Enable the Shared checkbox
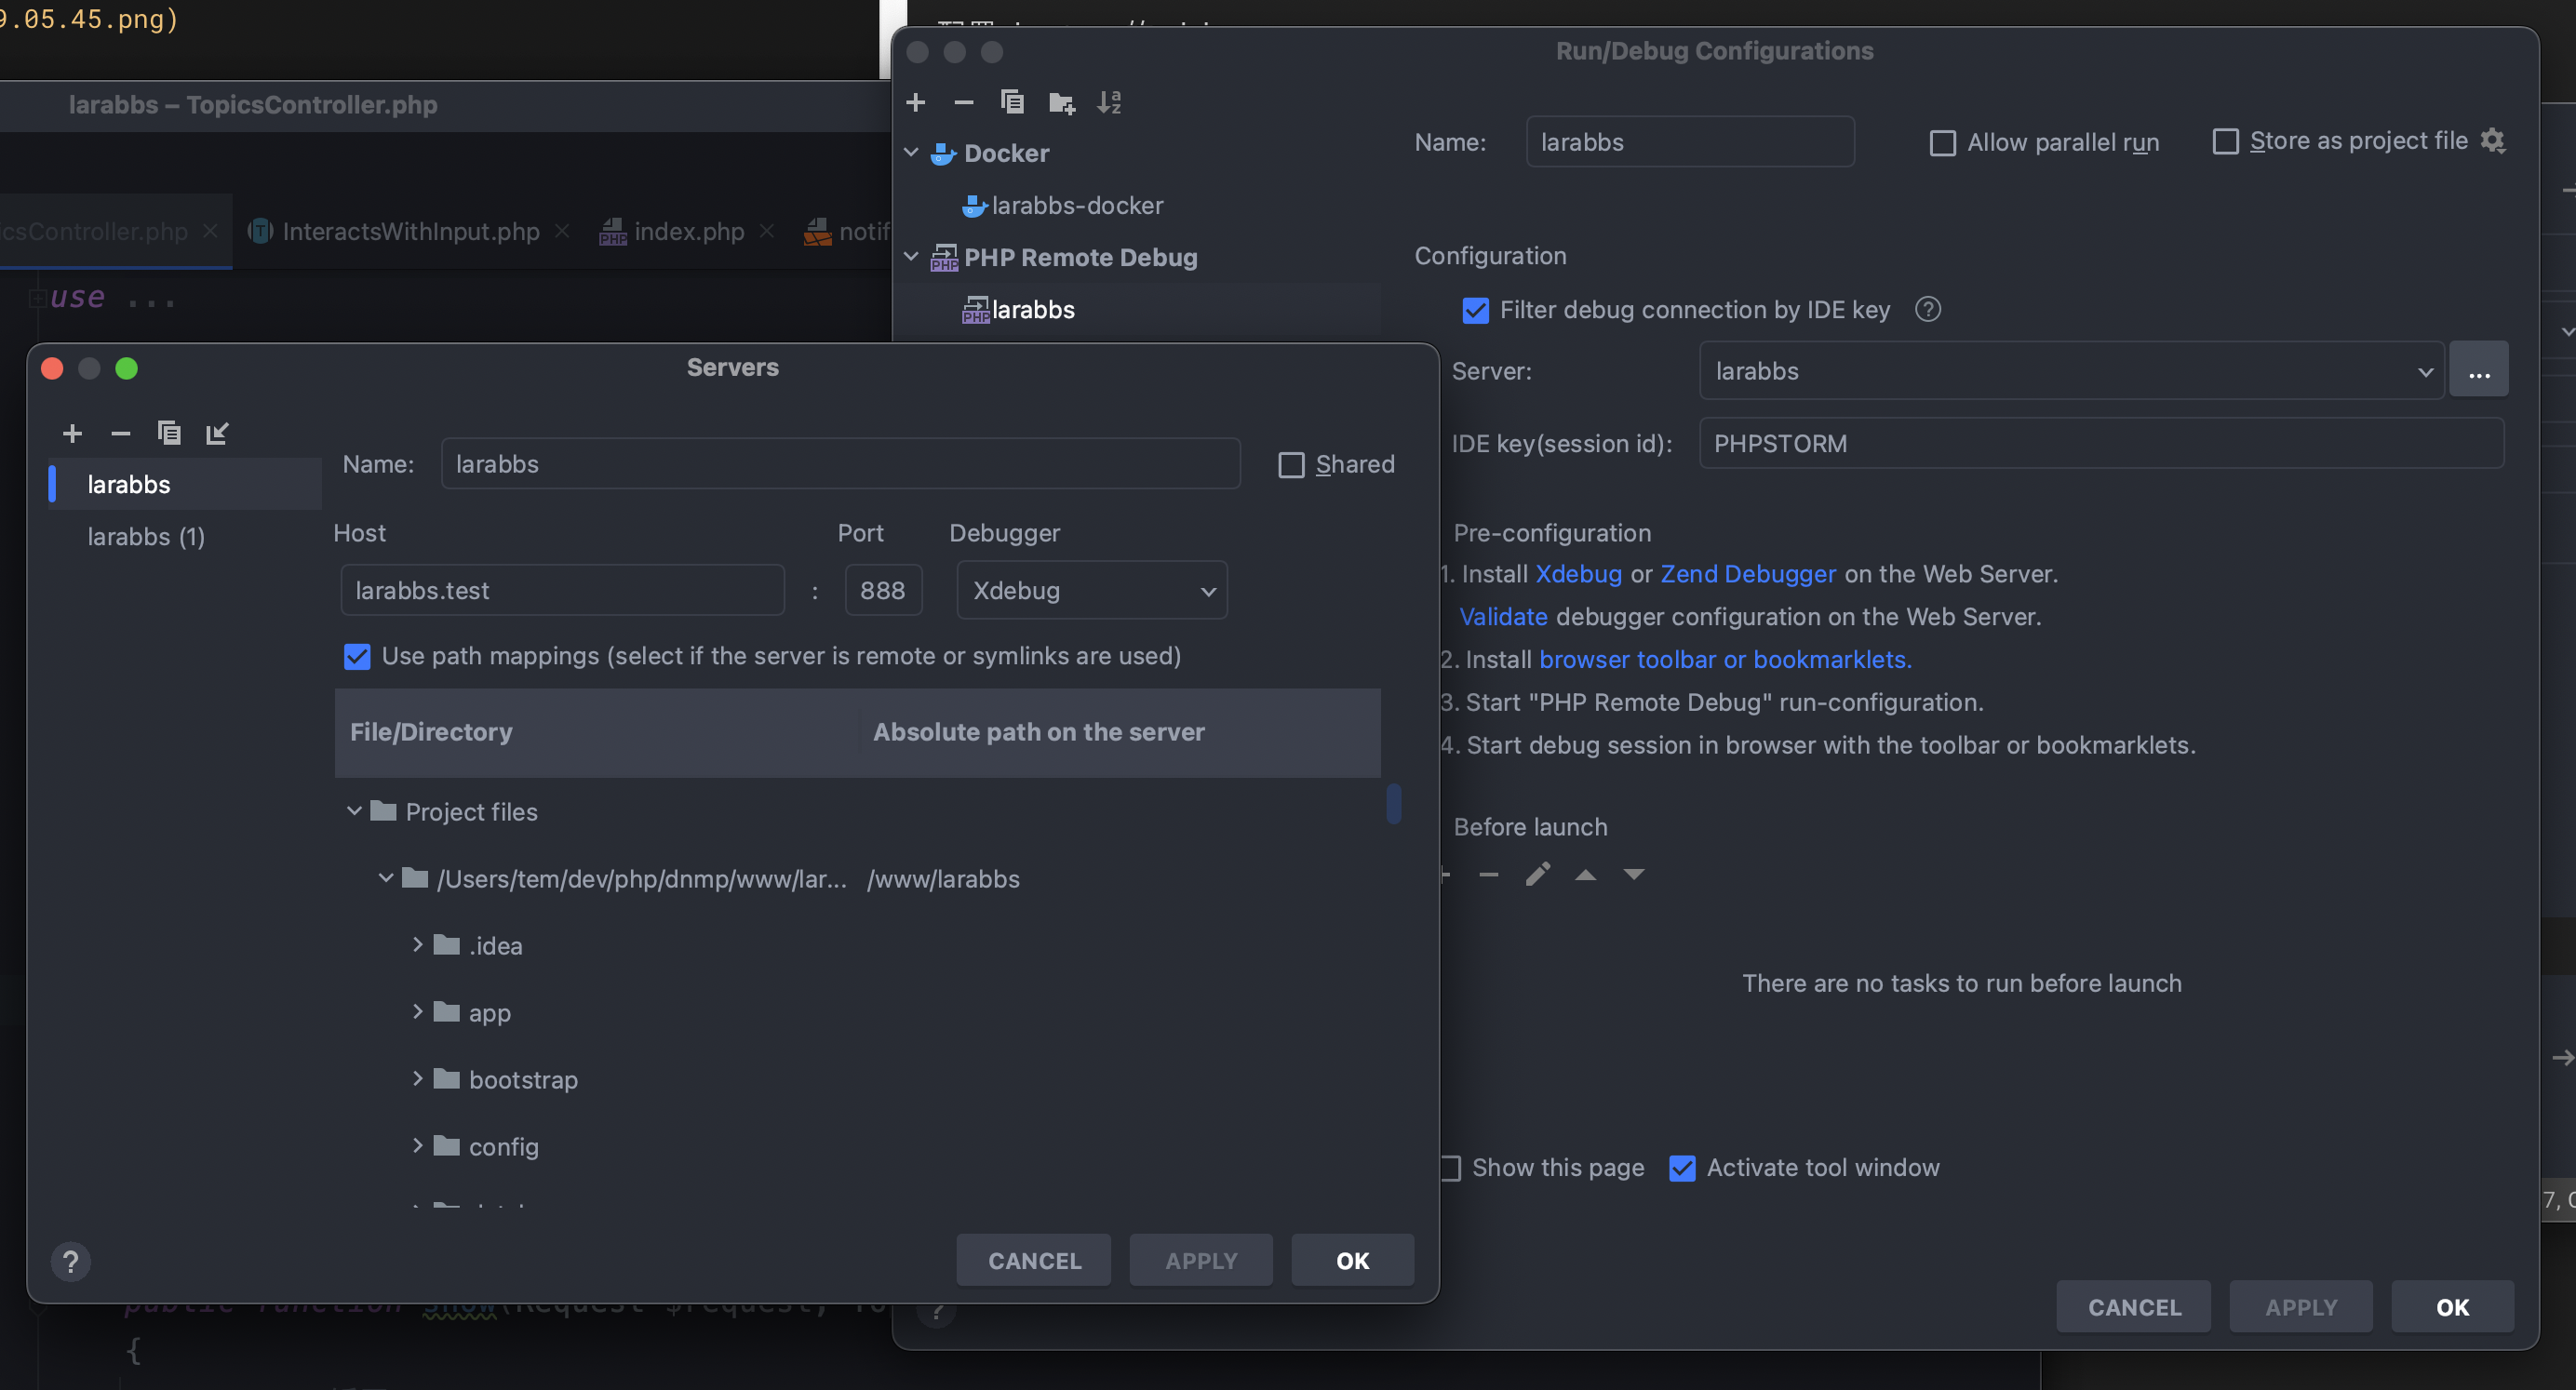The image size is (2576, 1390). [x=1291, y=465]
